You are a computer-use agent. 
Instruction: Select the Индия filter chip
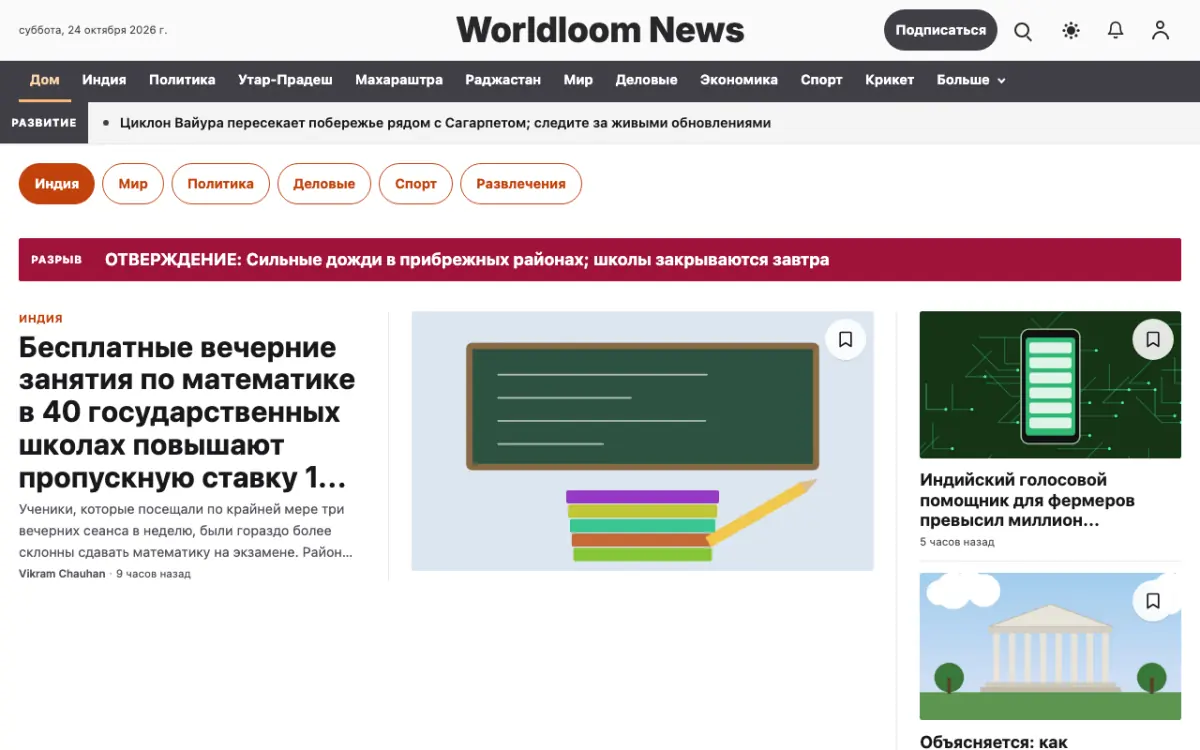click(x=57, y=184)
